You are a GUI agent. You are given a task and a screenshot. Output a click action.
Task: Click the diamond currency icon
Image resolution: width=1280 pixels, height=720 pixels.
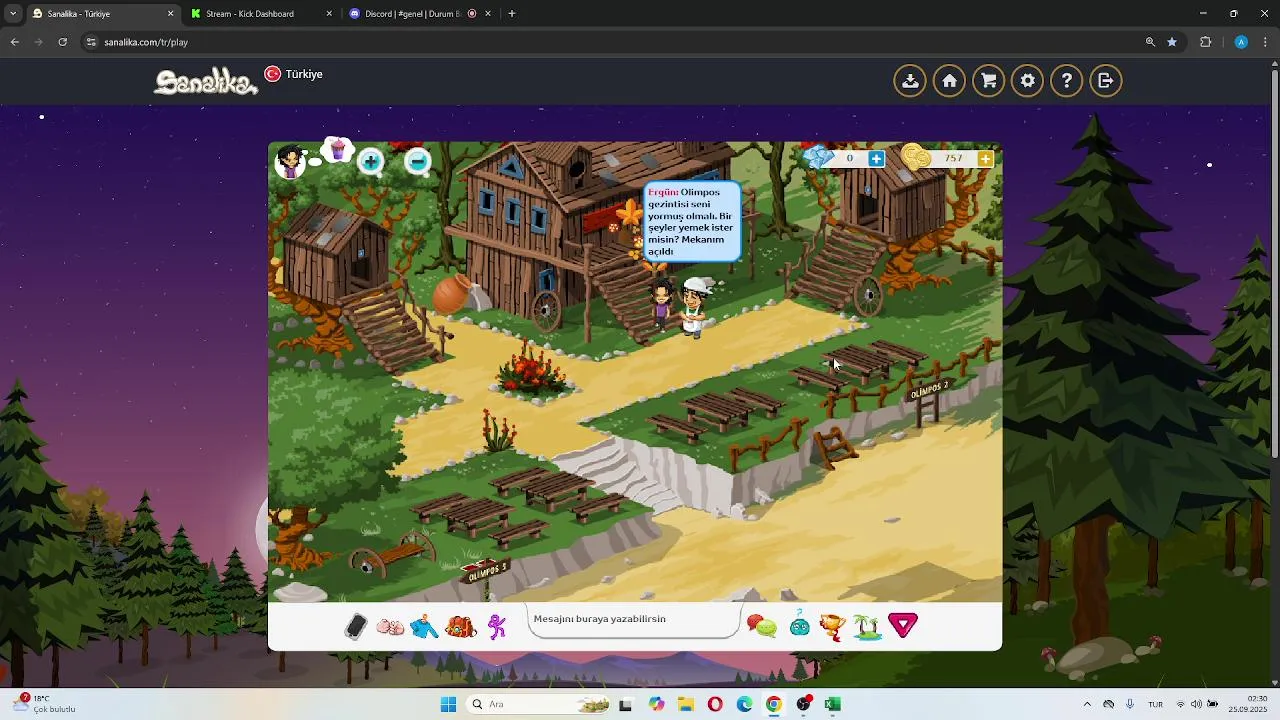coord(819,157)
